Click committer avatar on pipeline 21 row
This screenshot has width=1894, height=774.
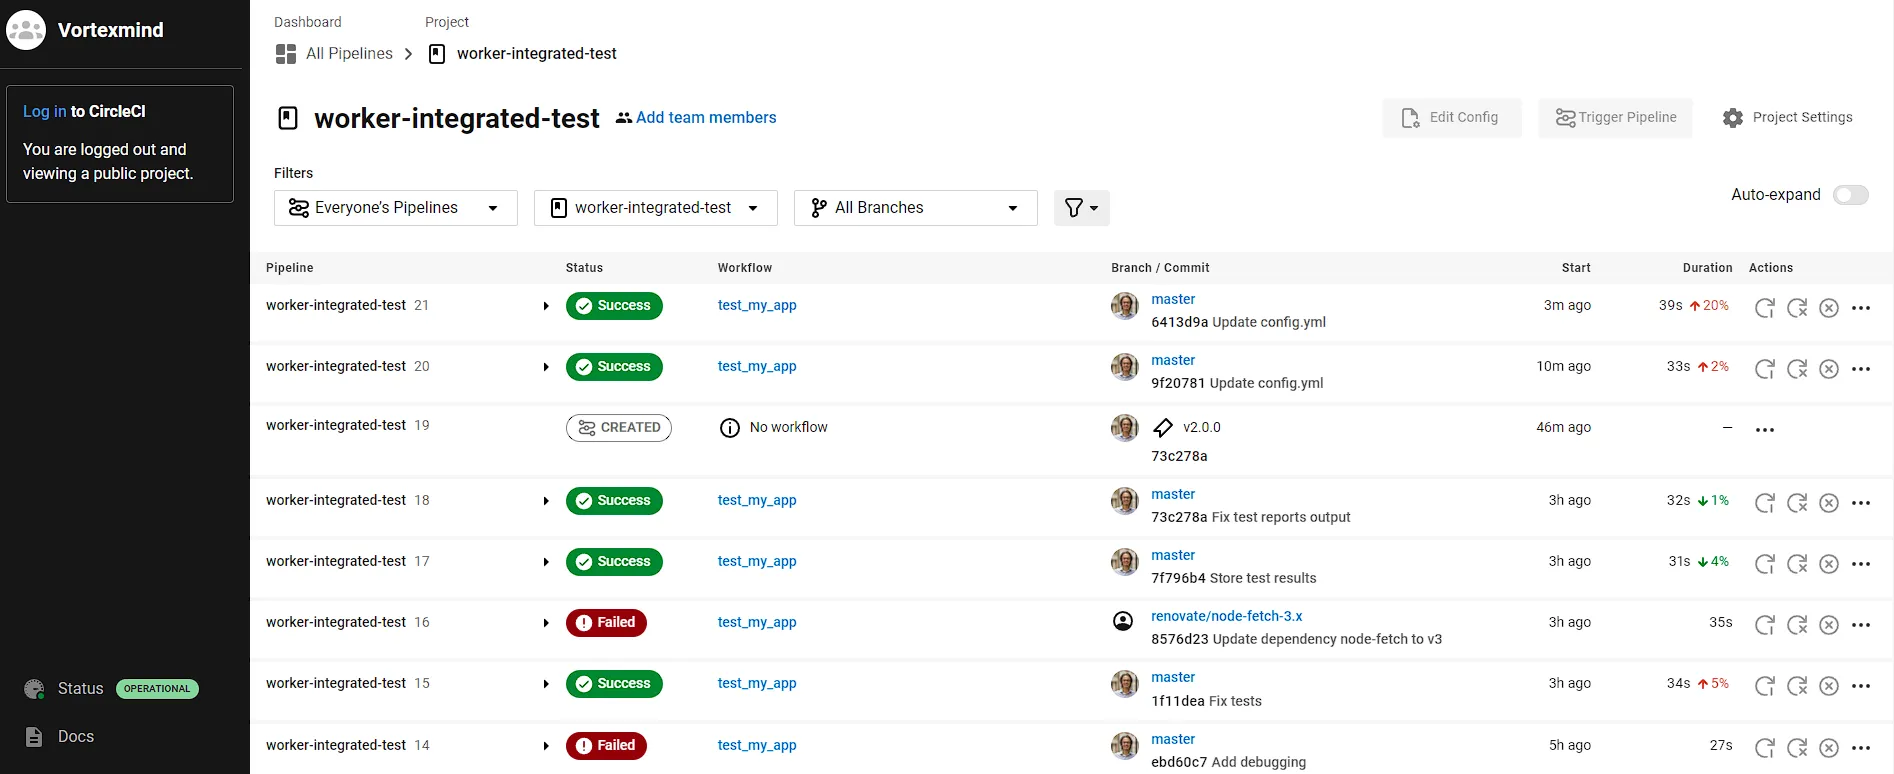coord(1125,306)
